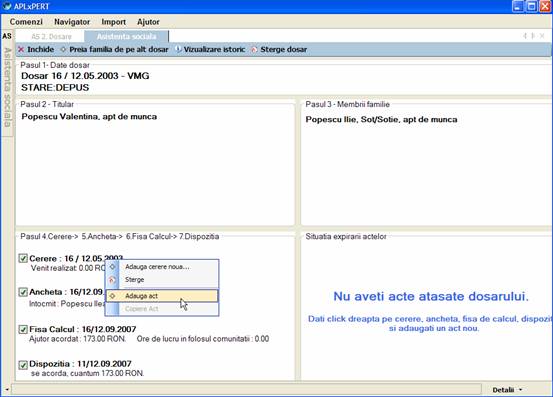Select family member Popescu Ilie, Sot/Sotie
This screenshot has width=553, height=397.
[381, 120]
